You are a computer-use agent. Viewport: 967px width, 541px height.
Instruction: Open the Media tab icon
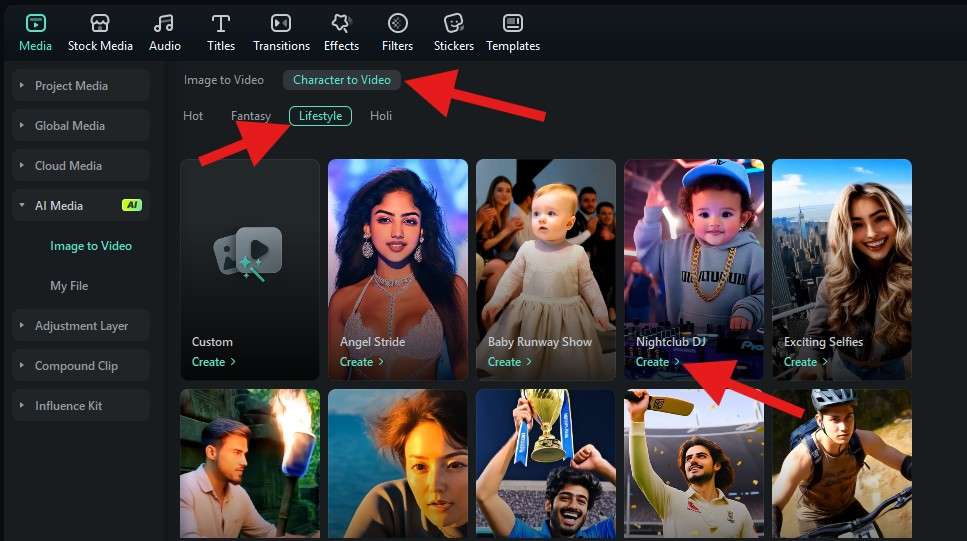tap(35, 23)
